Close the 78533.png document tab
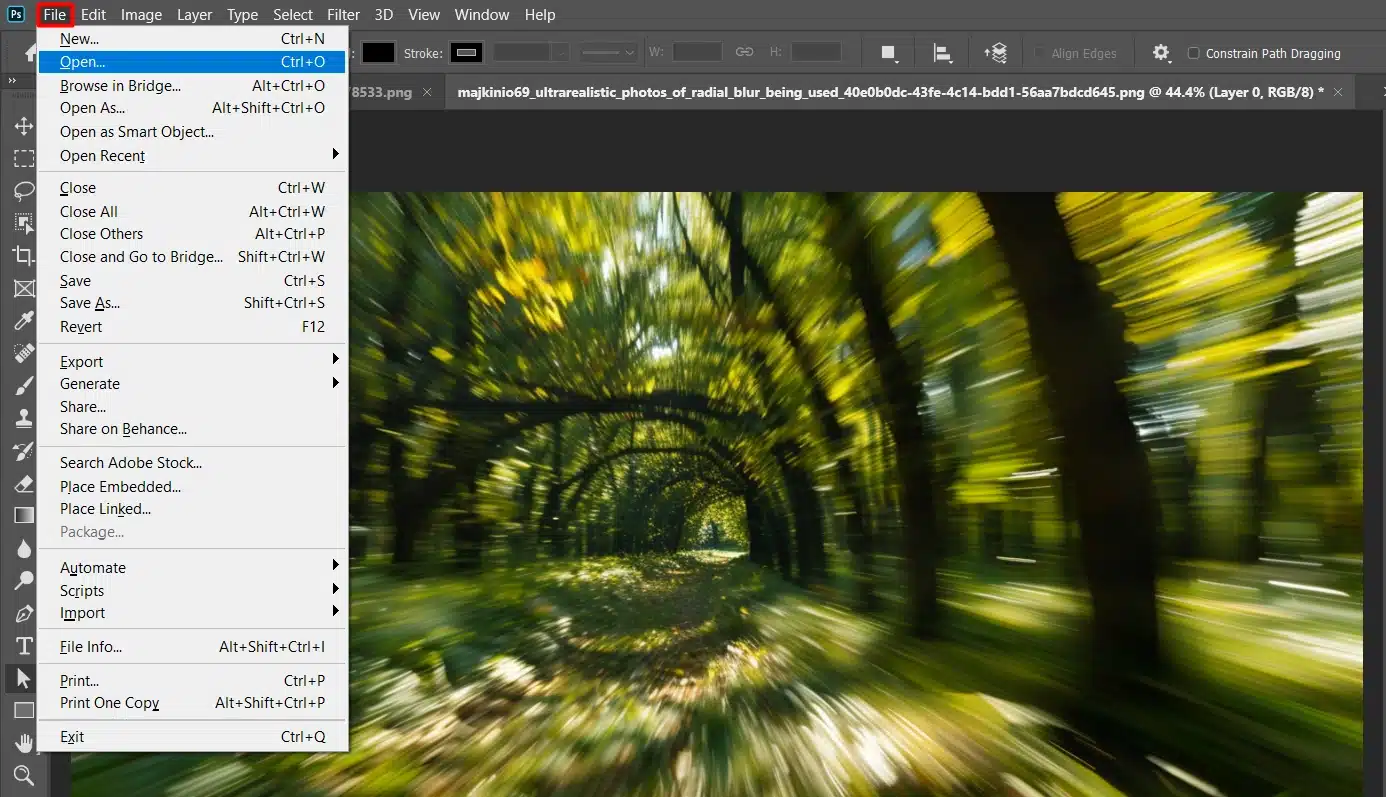The image size is (1386, 797). point(427,92)
